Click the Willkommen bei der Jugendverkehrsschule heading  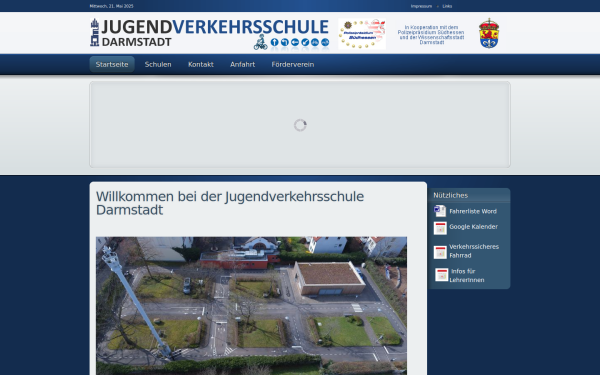pos(230,203)
